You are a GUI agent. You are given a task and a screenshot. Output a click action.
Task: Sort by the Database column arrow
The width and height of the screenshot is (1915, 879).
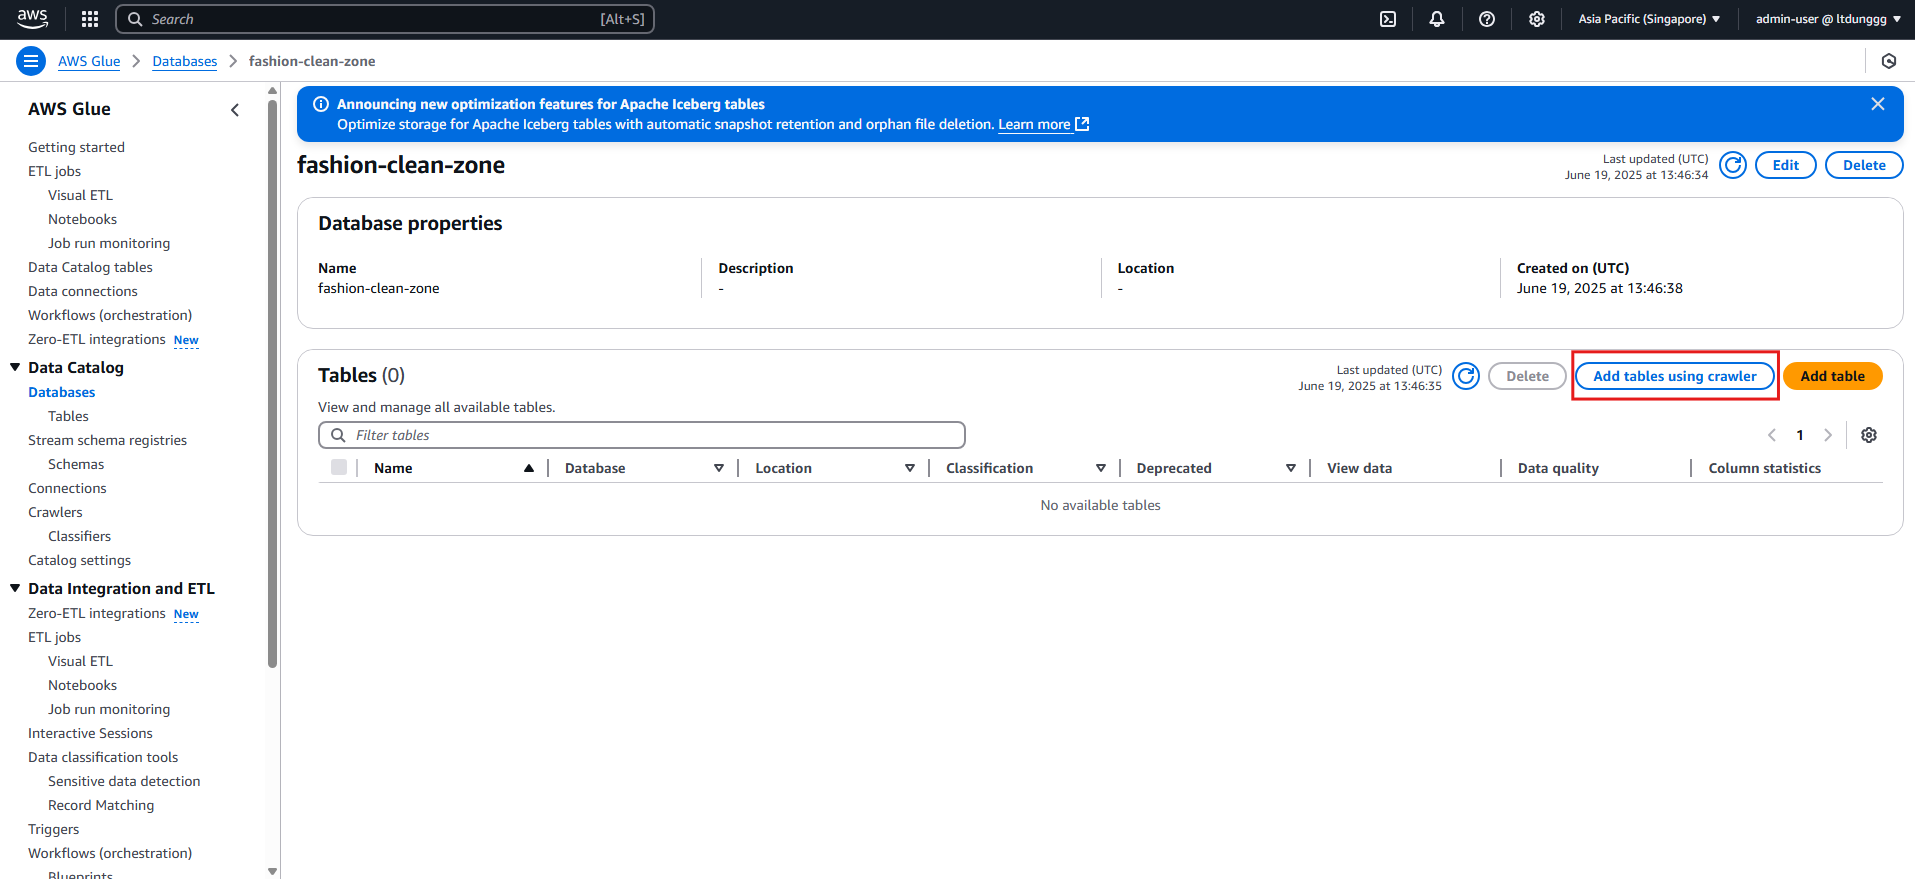click(719, 468)
